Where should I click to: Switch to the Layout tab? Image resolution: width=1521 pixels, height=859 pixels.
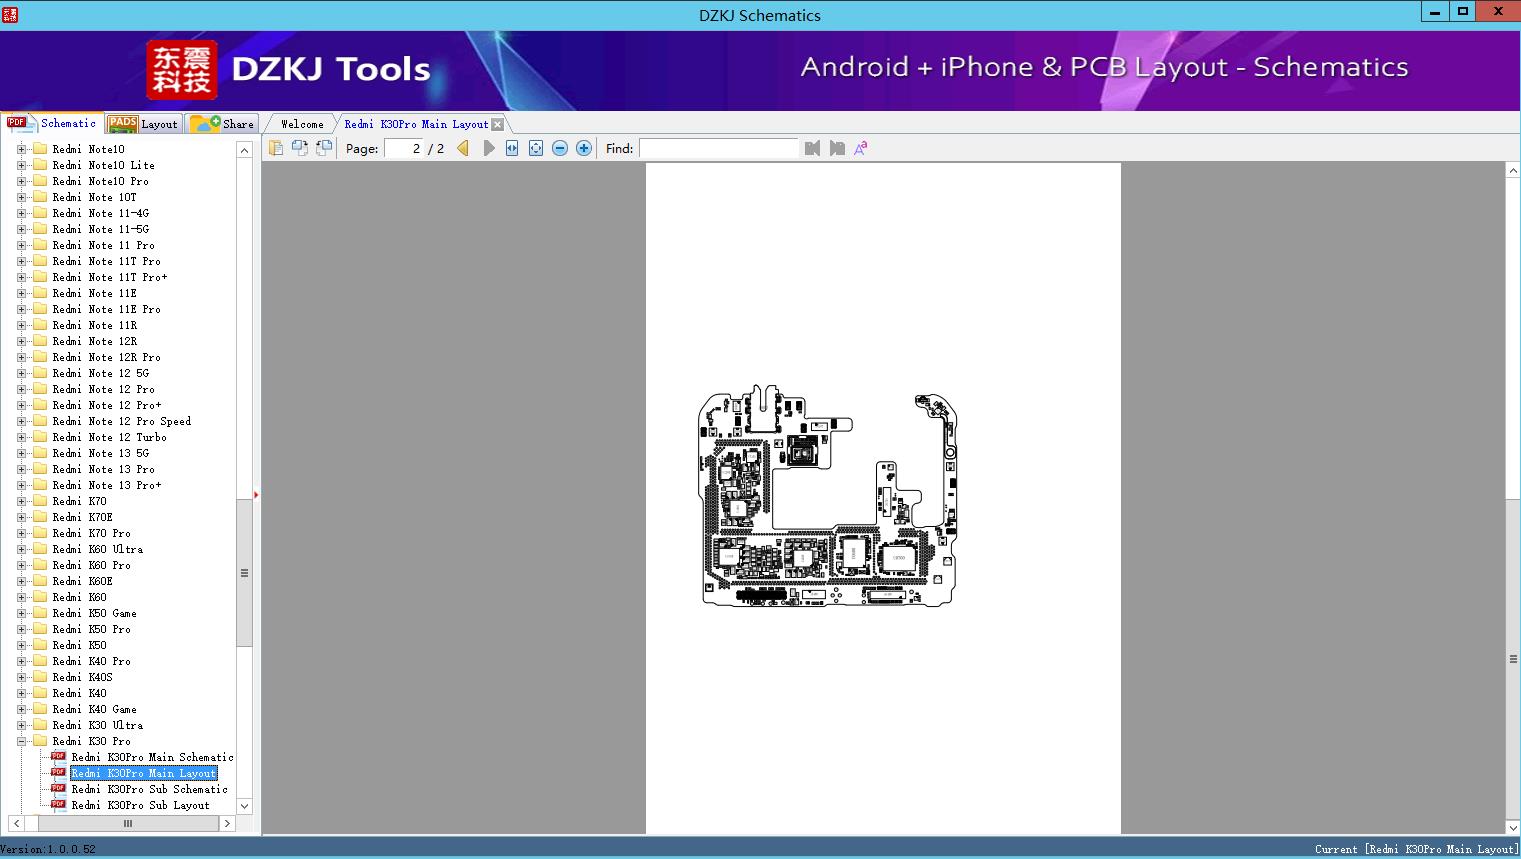pyautogui.click(x=143, y=124)
